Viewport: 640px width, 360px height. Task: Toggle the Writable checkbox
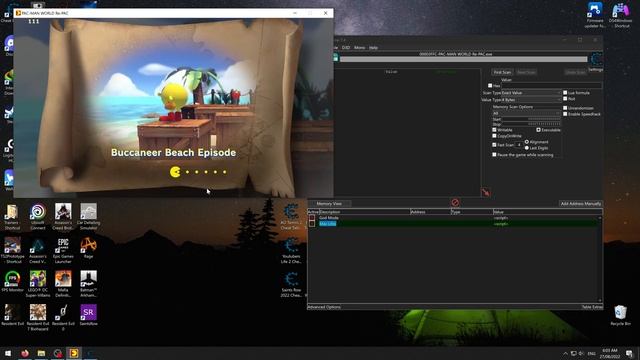(x=494, y=130)
